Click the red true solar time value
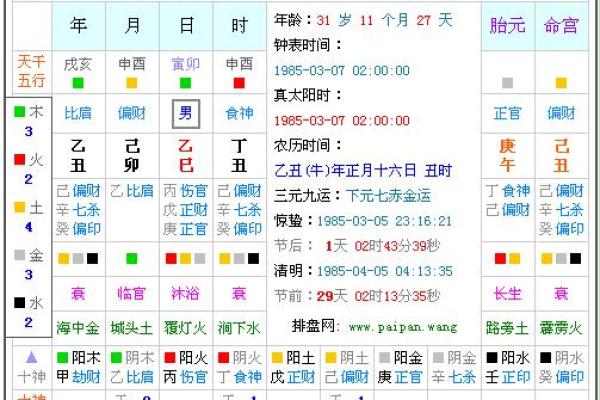 342,121
